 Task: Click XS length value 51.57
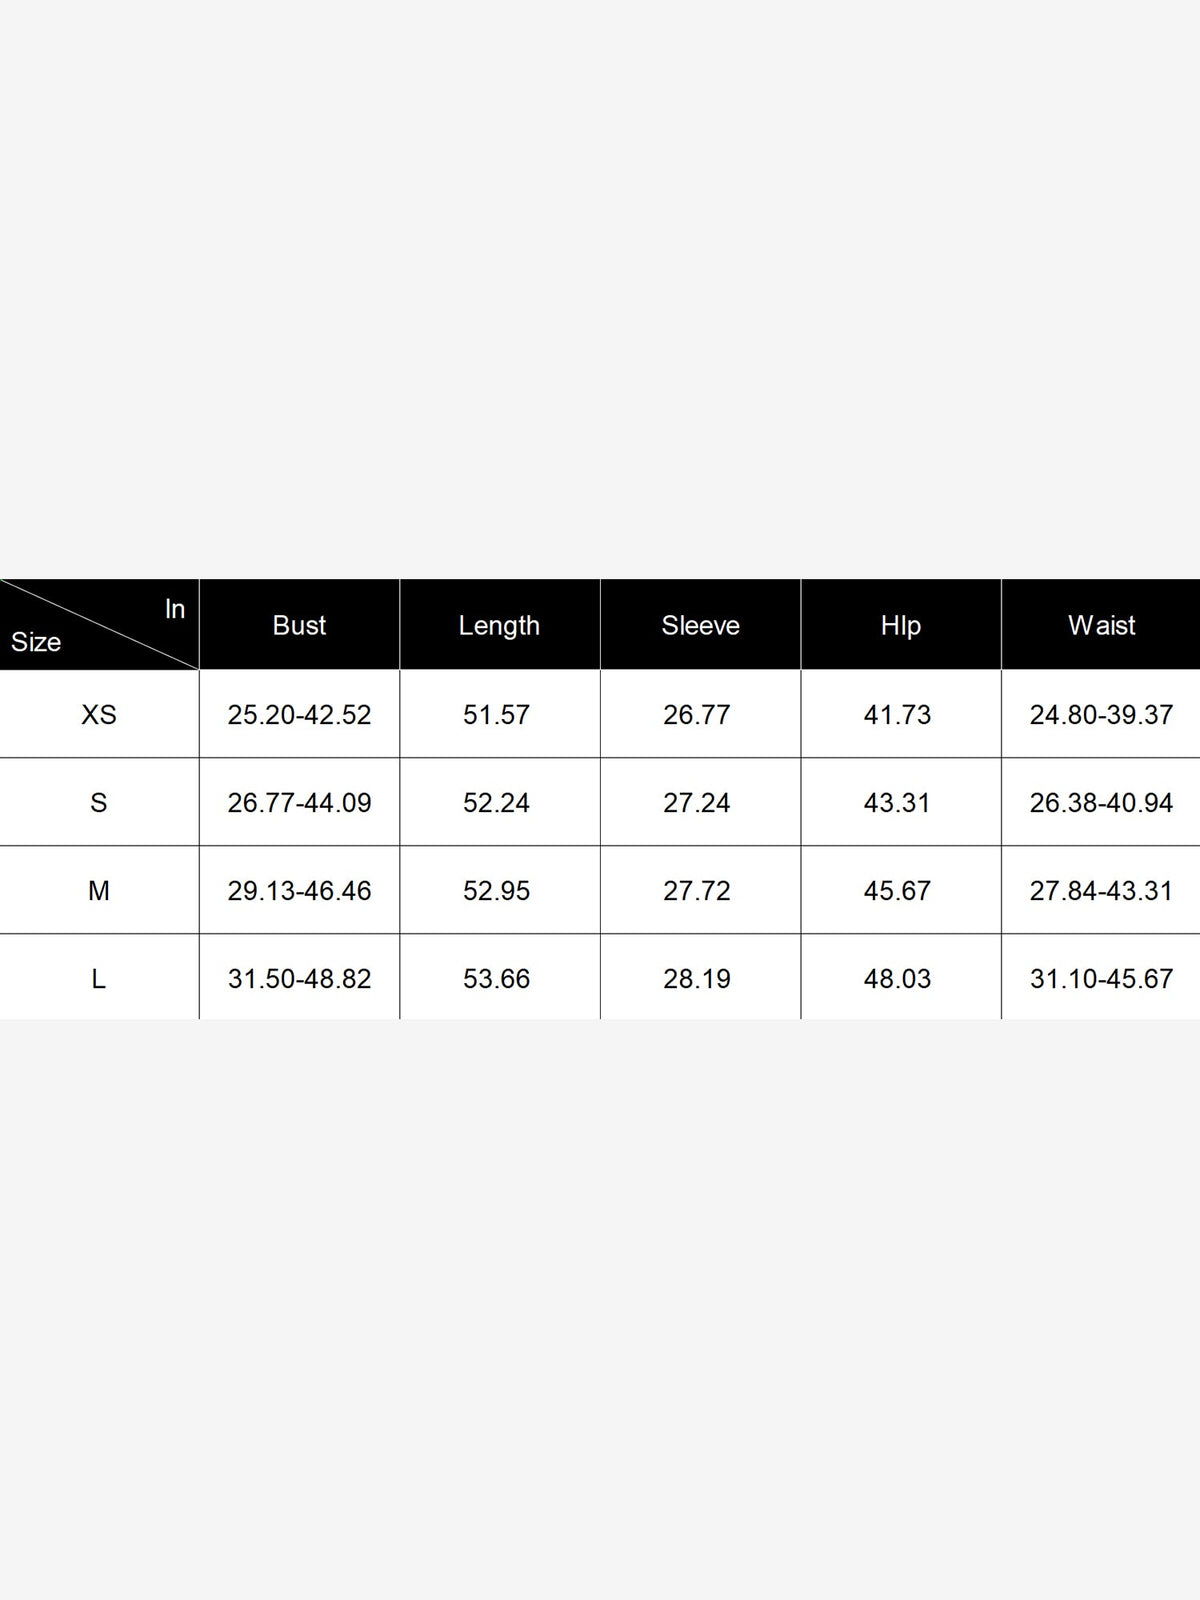click(x=497, y=714)
